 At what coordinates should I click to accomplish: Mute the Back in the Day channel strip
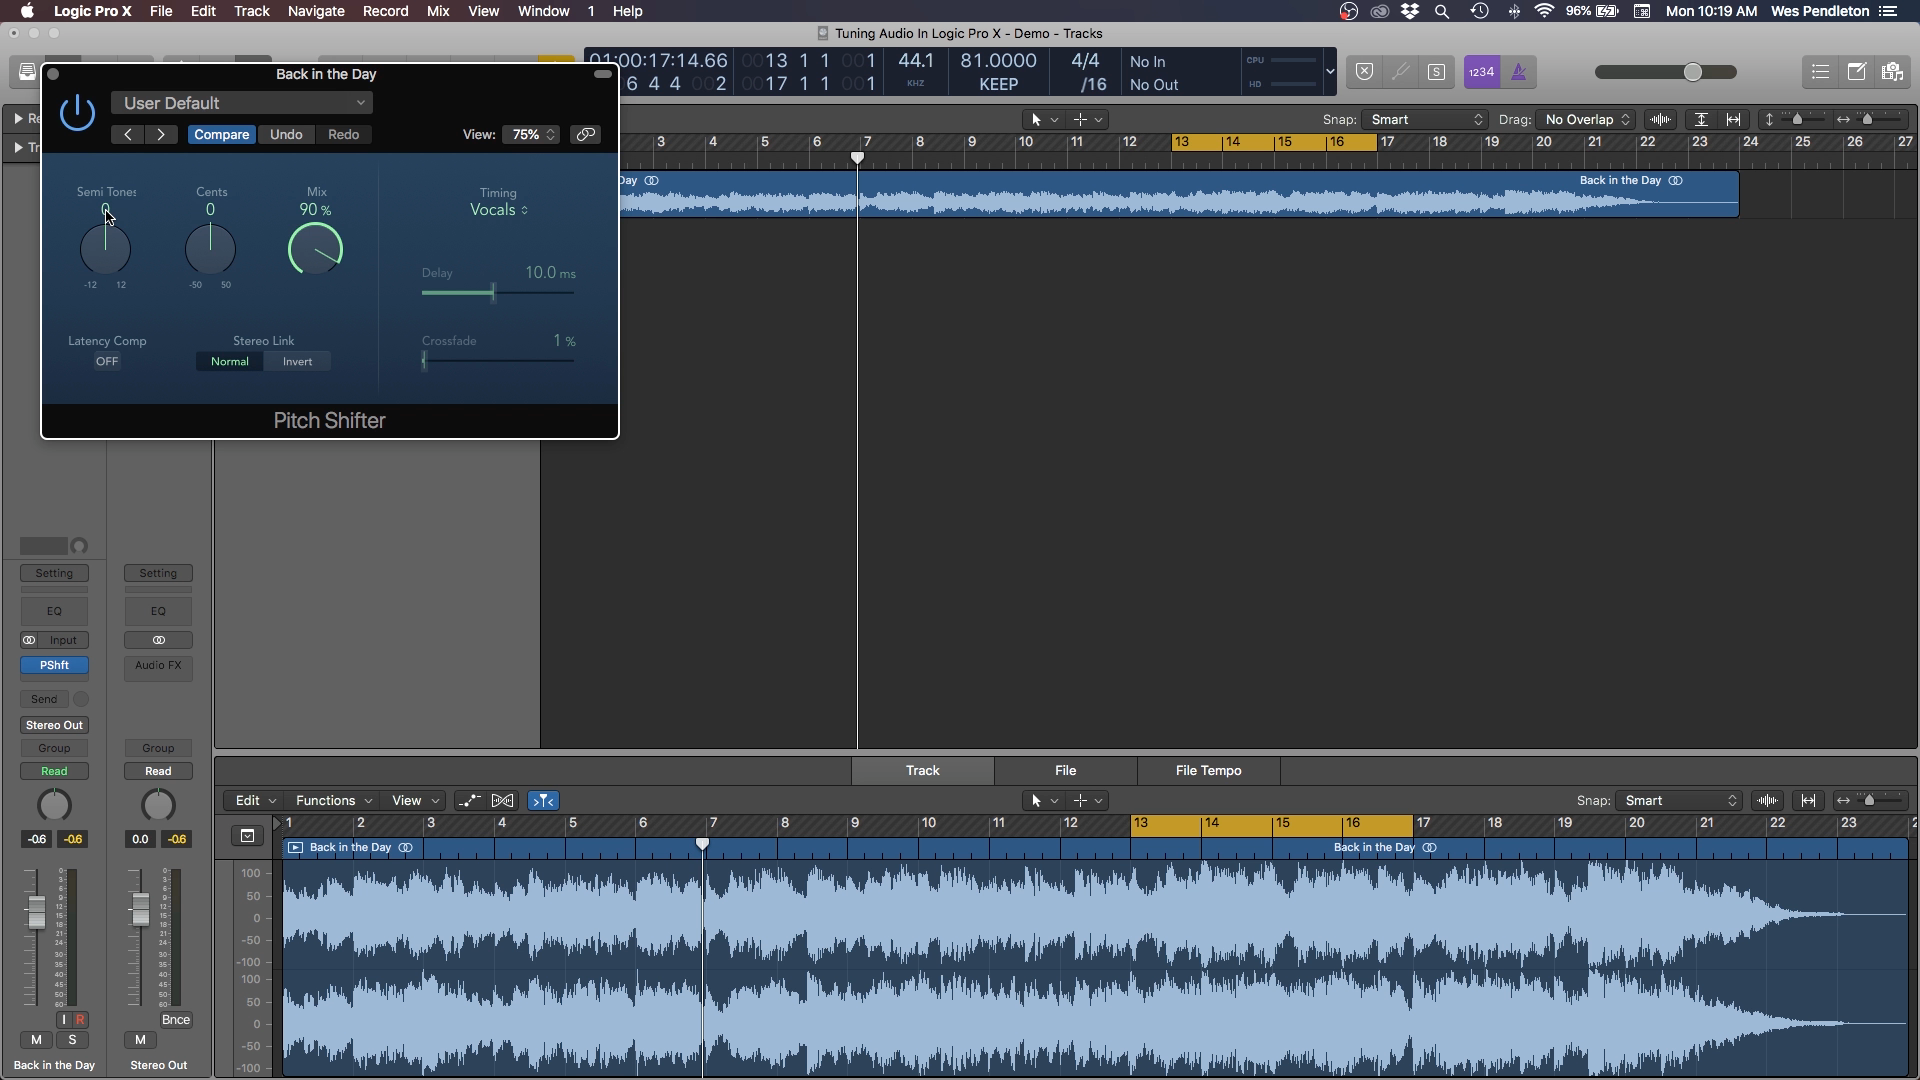pyautogui.click(x=36, y=1040)
